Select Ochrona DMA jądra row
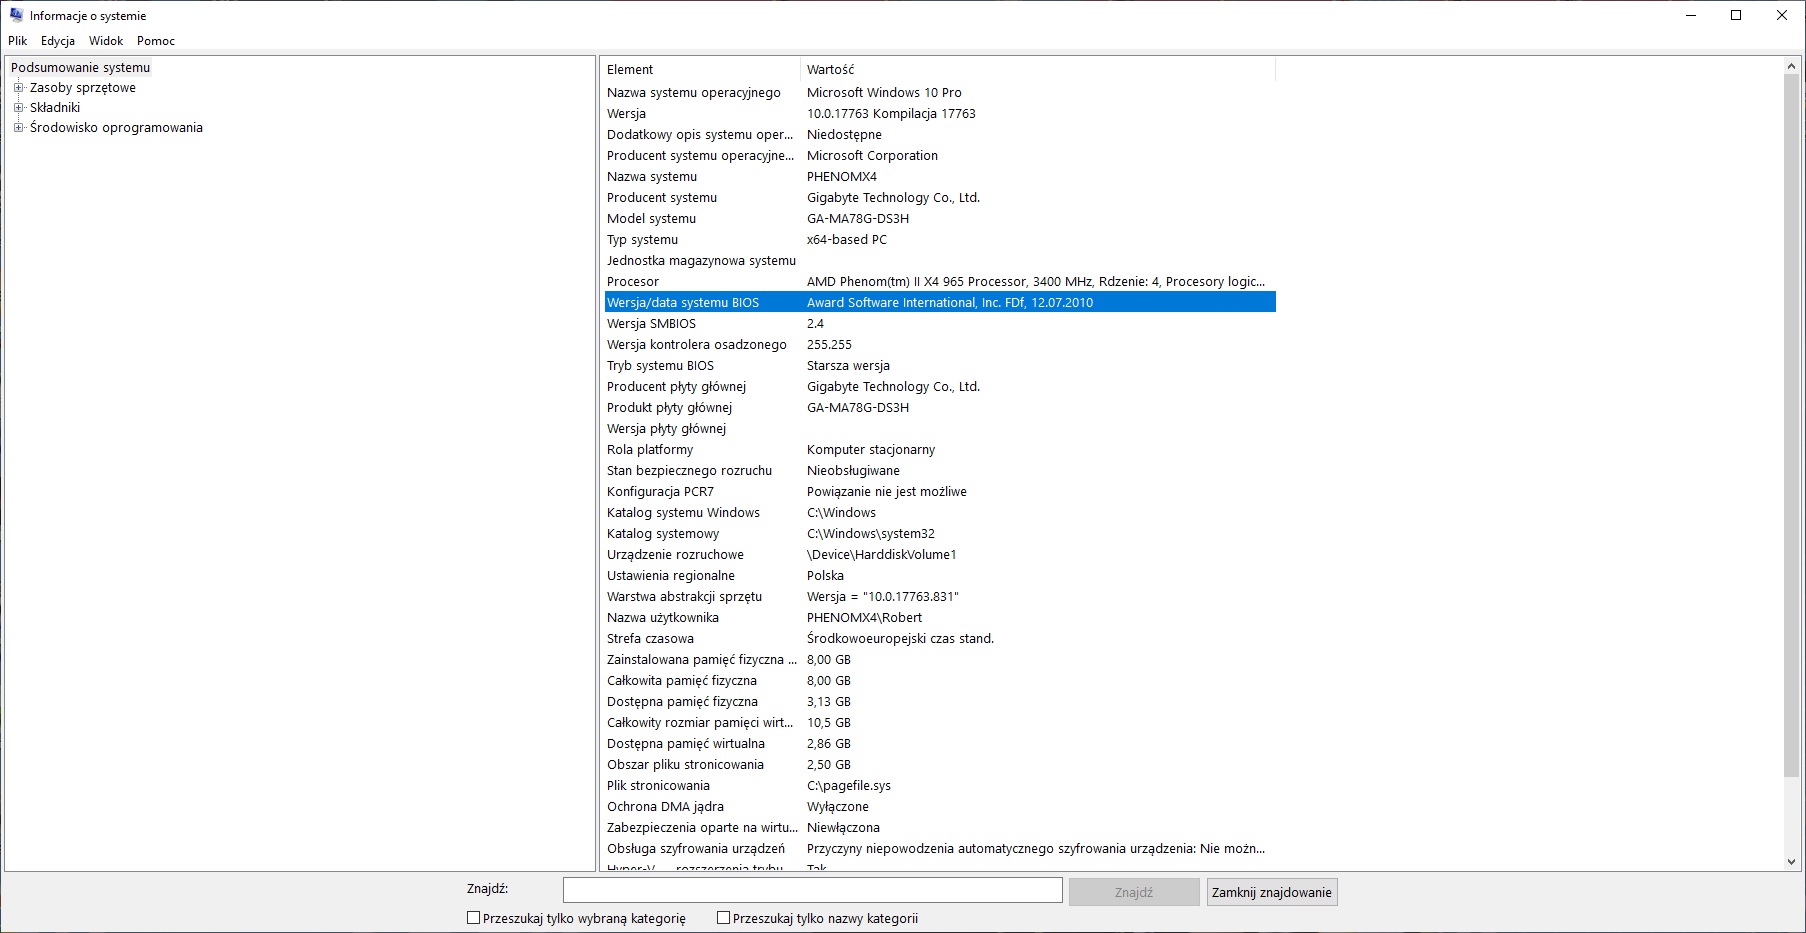Screen dimensions: 1806x933 [x=940, y=807]
